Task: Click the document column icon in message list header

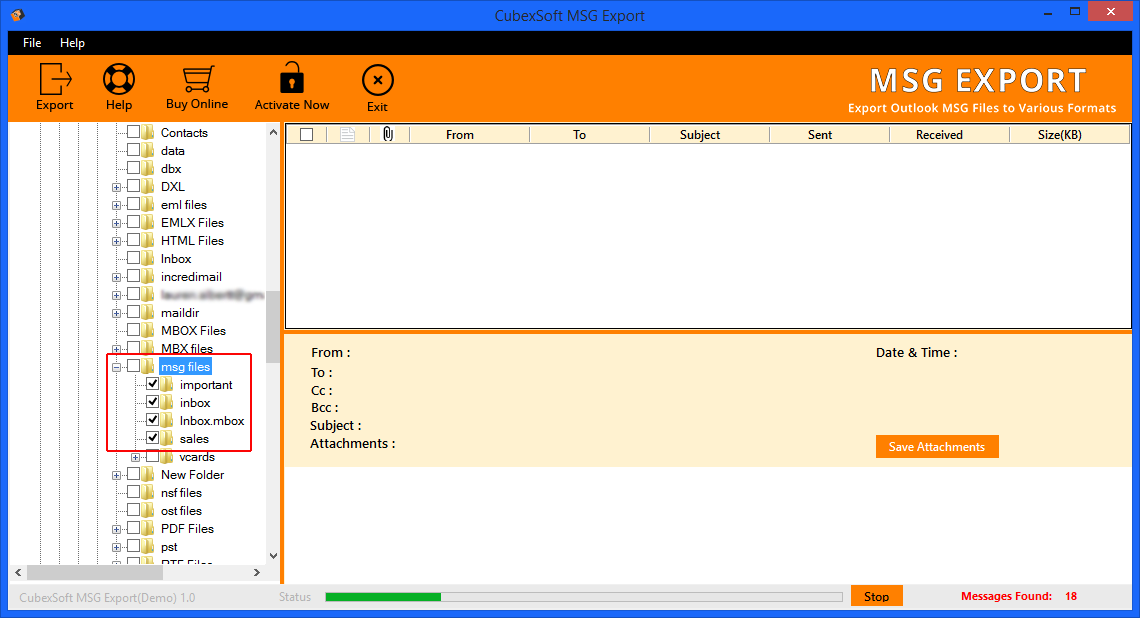Action: 348,134
